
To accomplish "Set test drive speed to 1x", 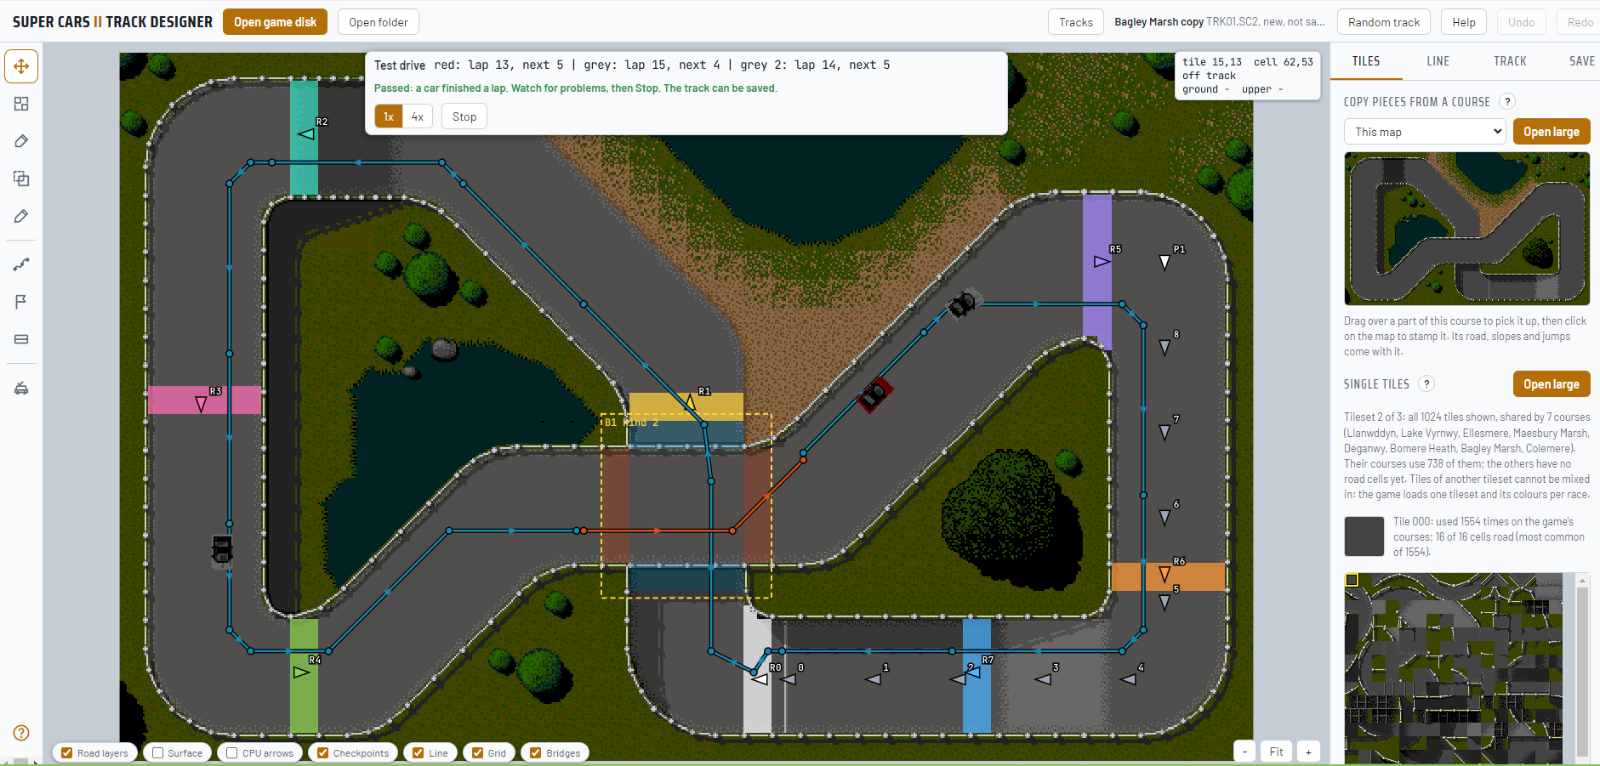I will pyautogui.click(x=389, y=117).
